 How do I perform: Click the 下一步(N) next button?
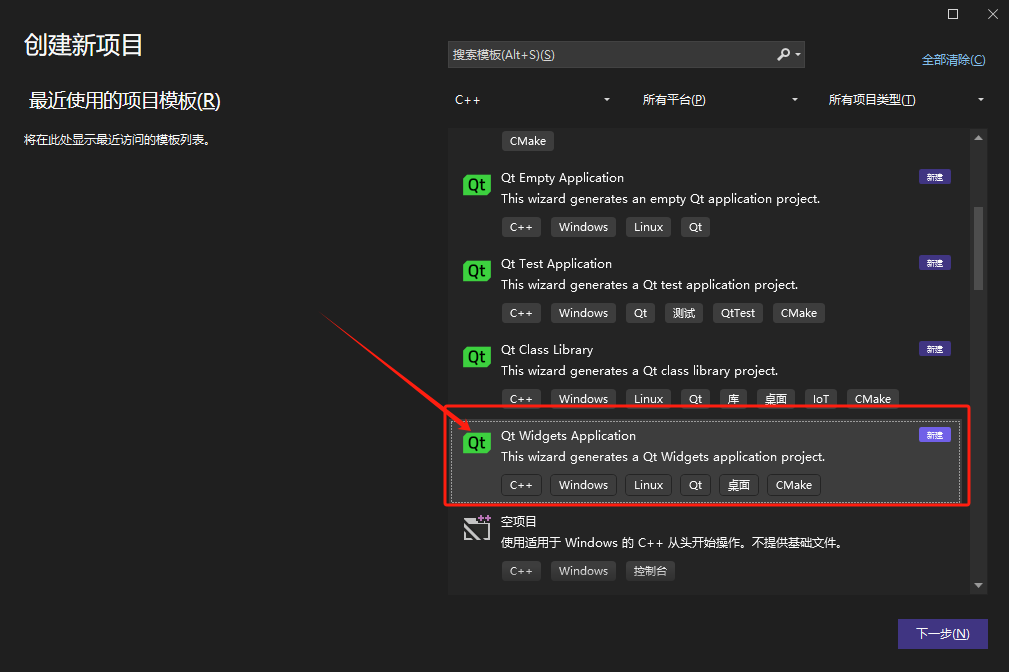[x=943, y=634]
